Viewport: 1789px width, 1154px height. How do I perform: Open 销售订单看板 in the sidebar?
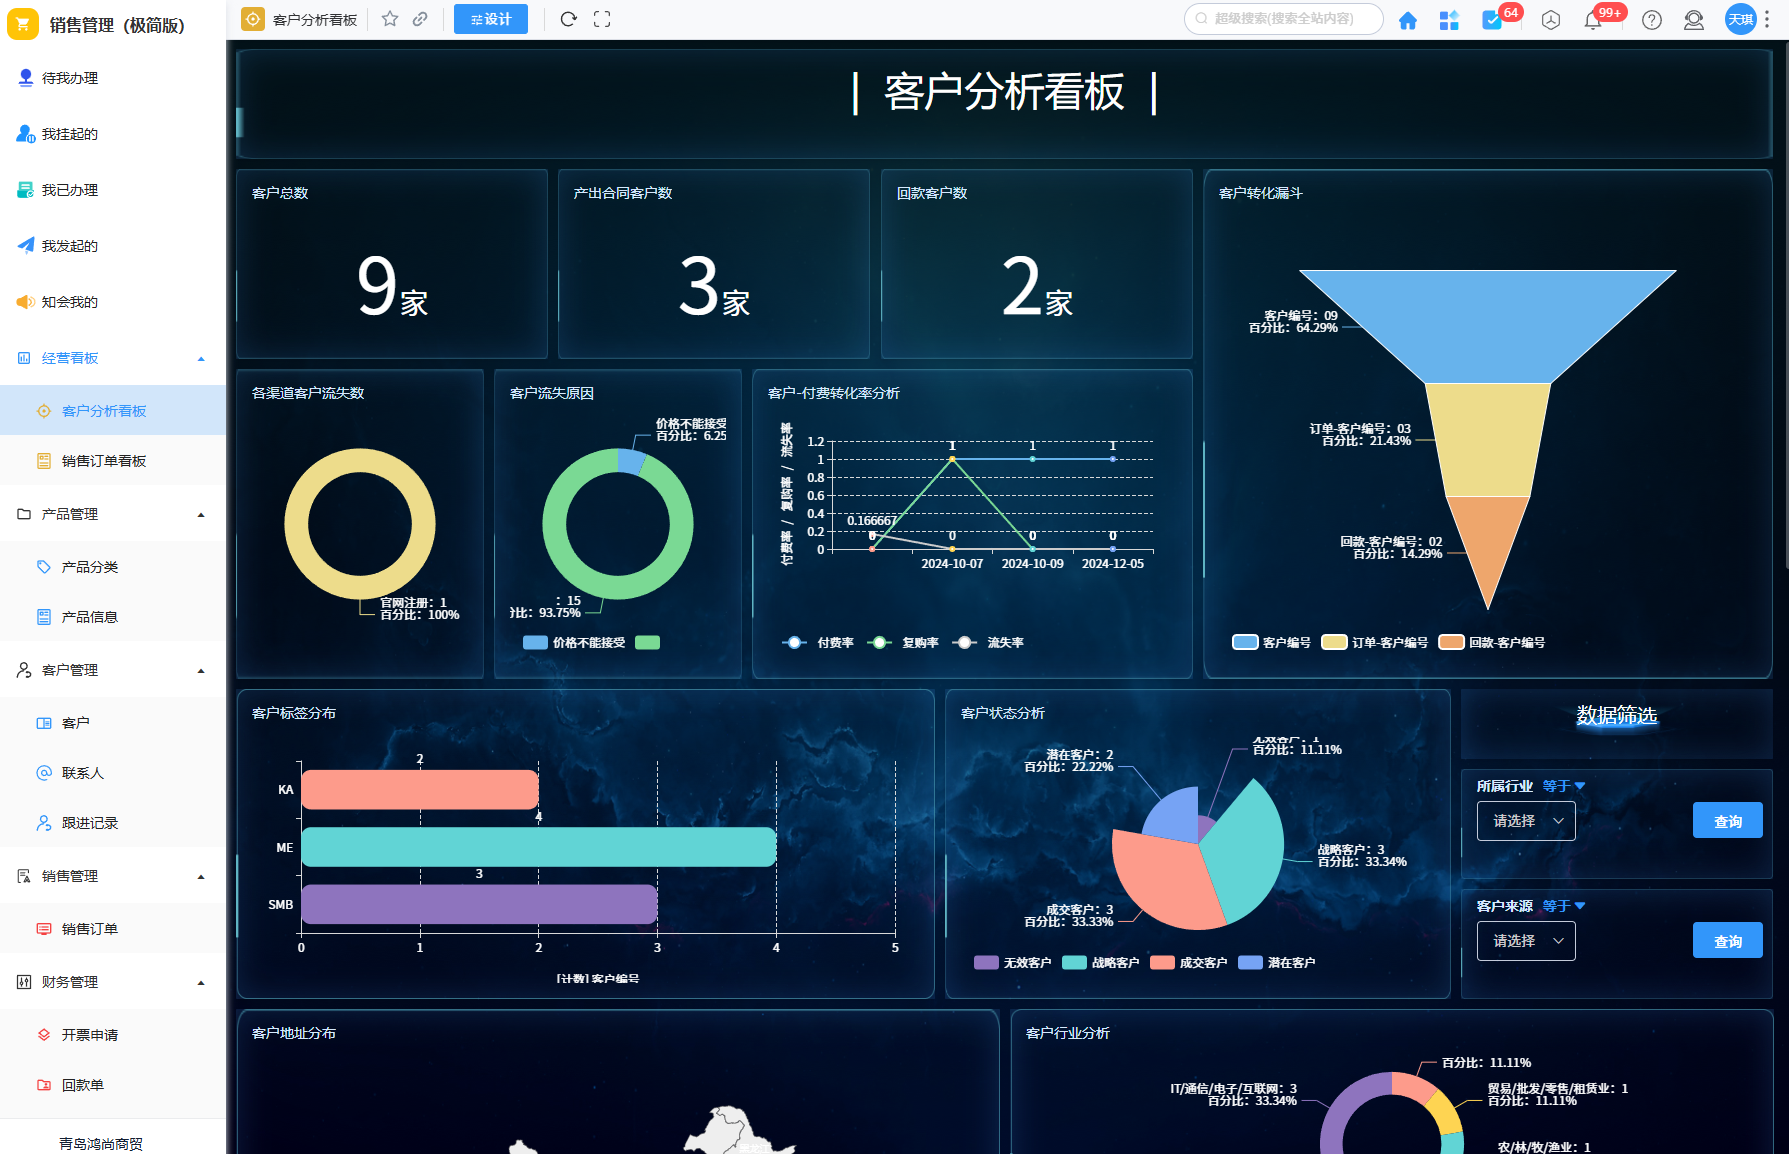104,461
